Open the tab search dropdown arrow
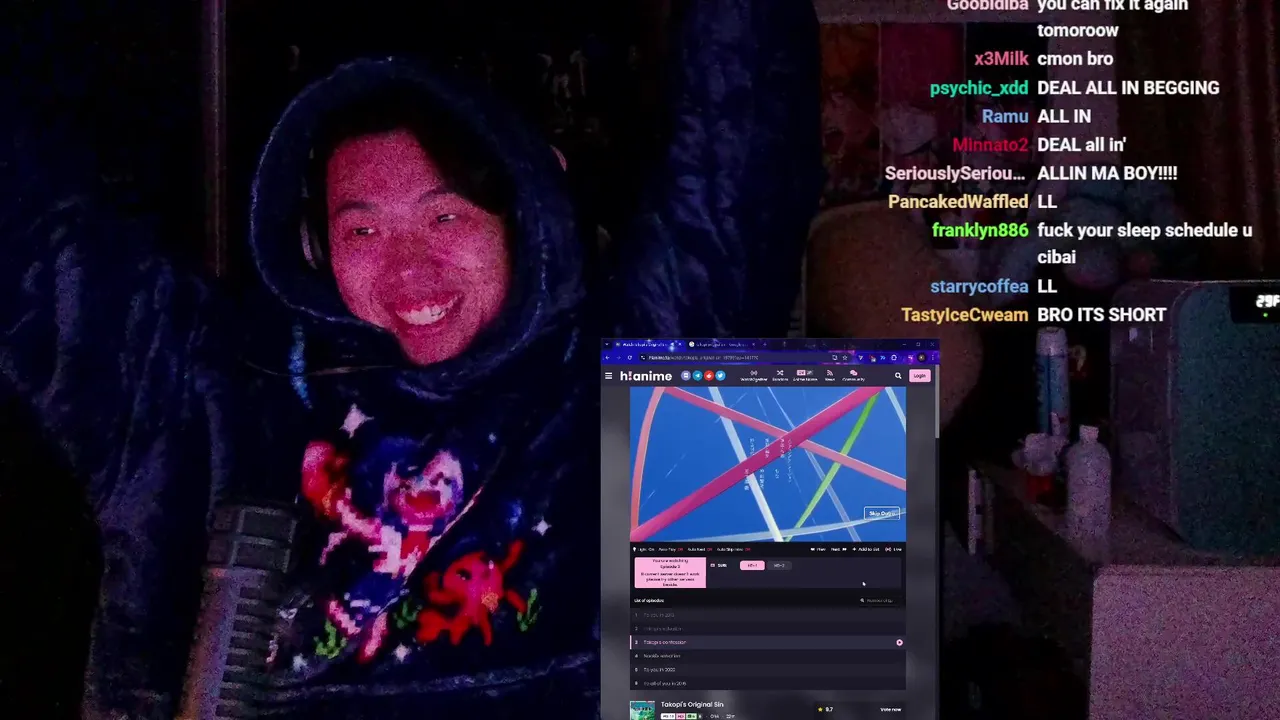 (x=606, y=344)
